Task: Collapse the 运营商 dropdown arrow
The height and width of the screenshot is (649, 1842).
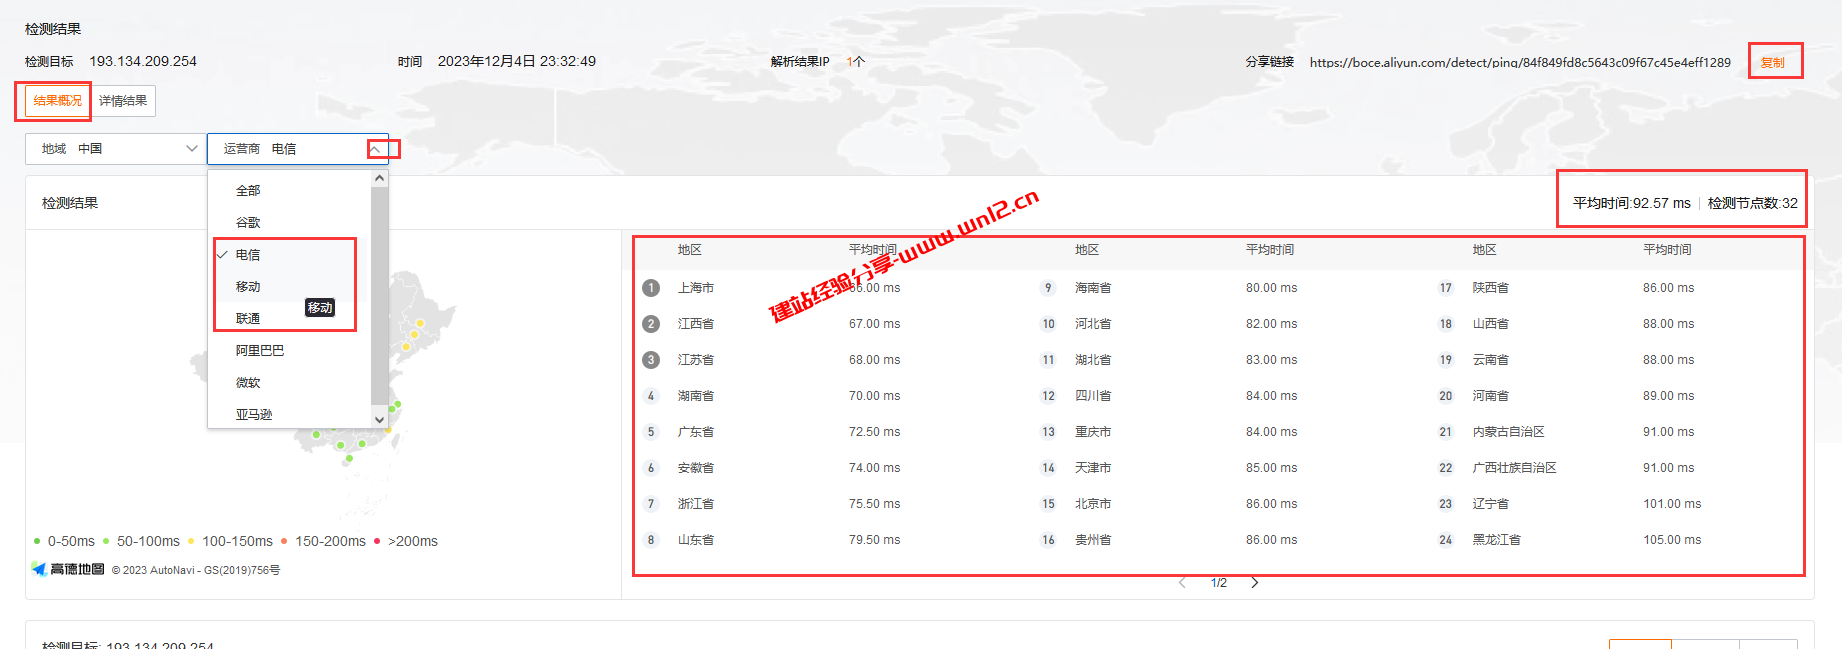Action: 375,149
